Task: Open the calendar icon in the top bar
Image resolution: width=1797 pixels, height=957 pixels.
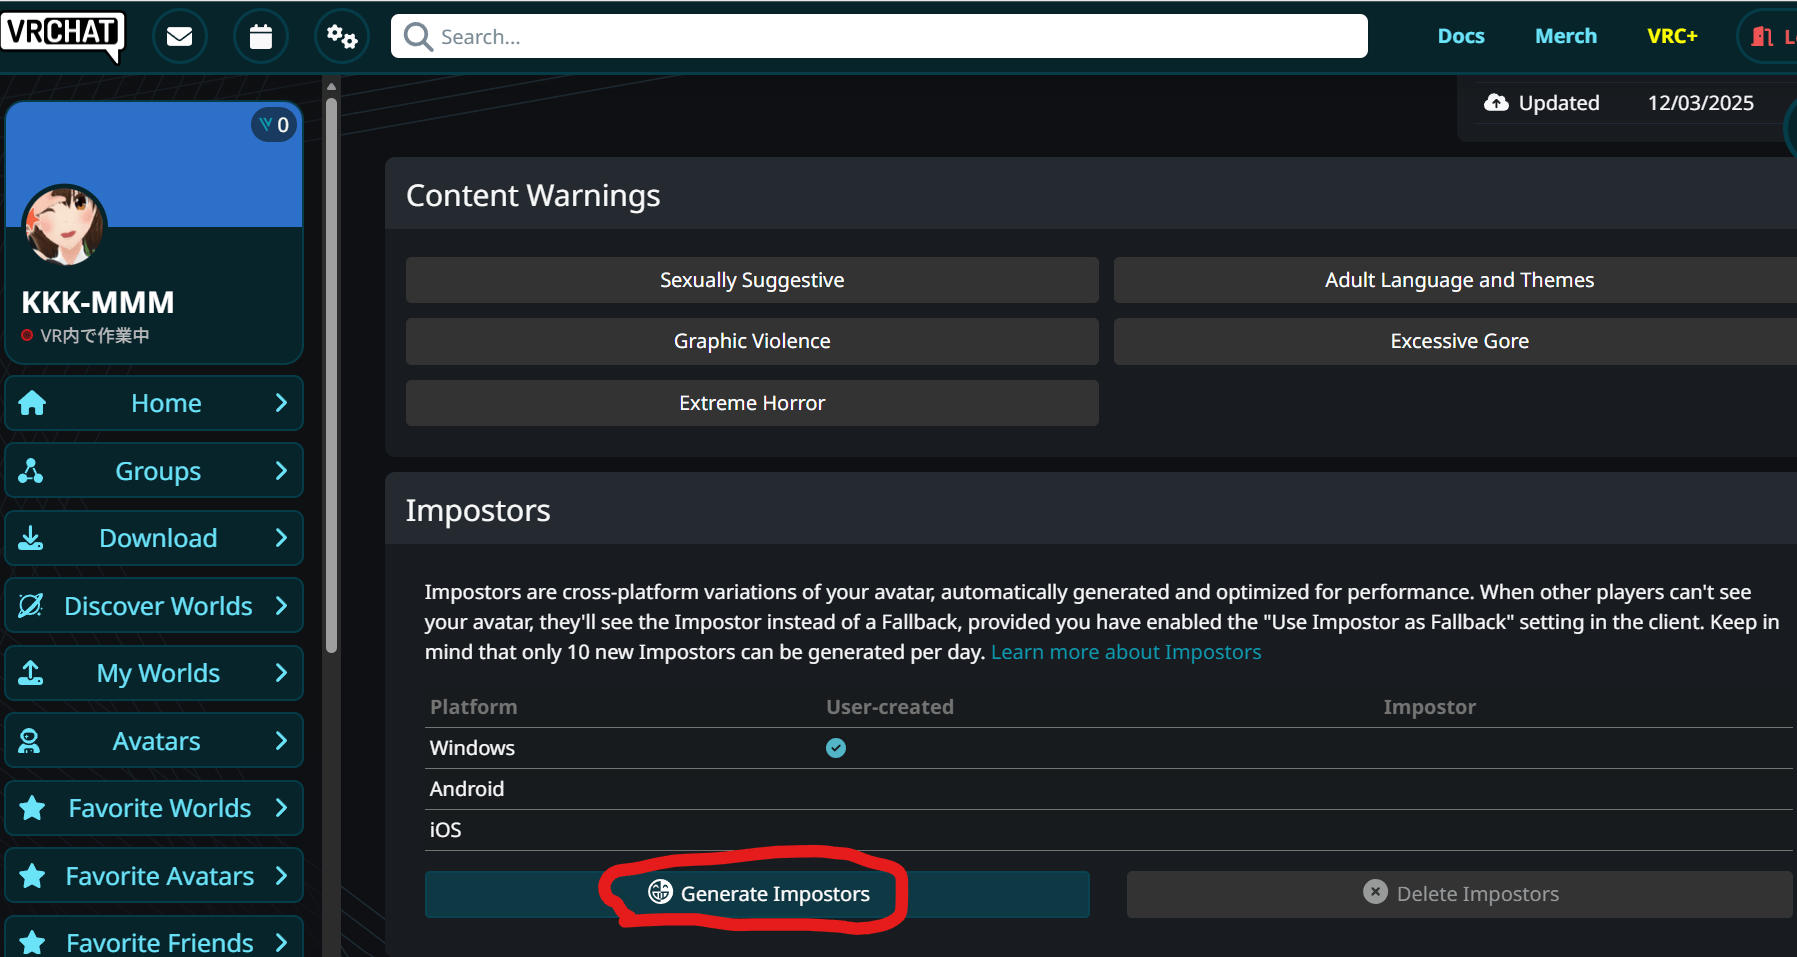Action: 261,37
